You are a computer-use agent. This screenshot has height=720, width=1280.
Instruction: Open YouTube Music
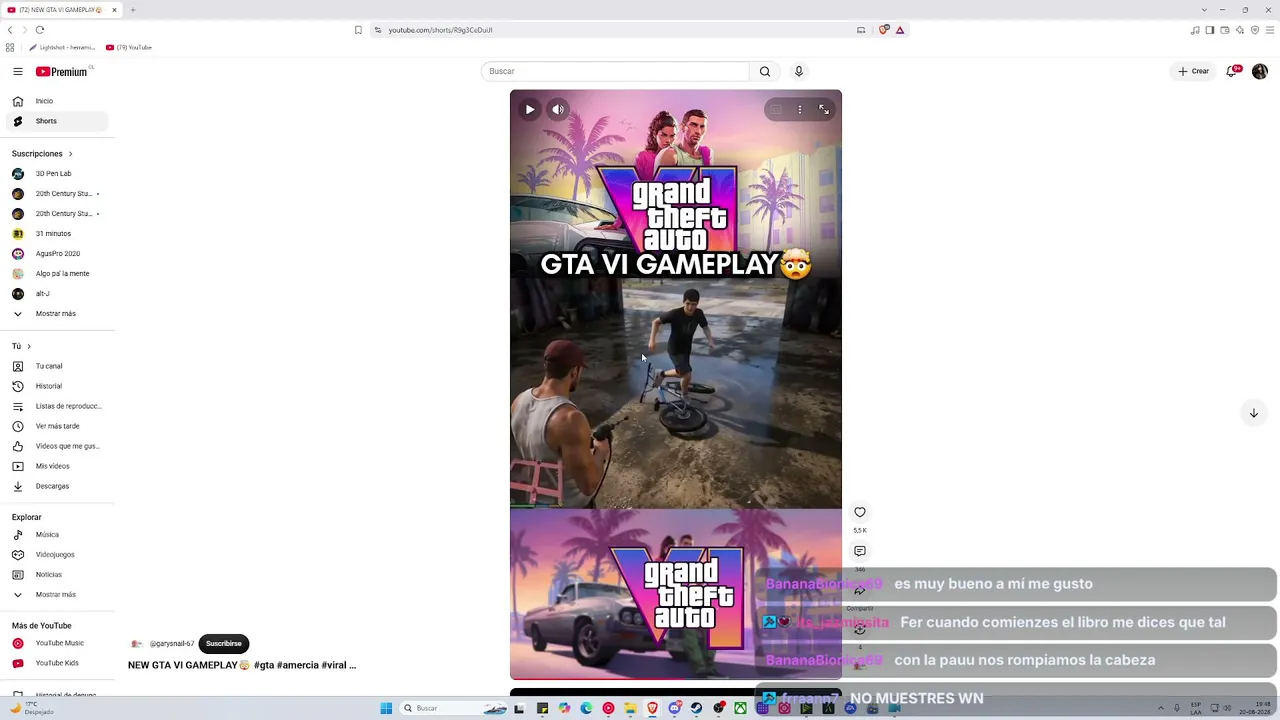(56, 643)
